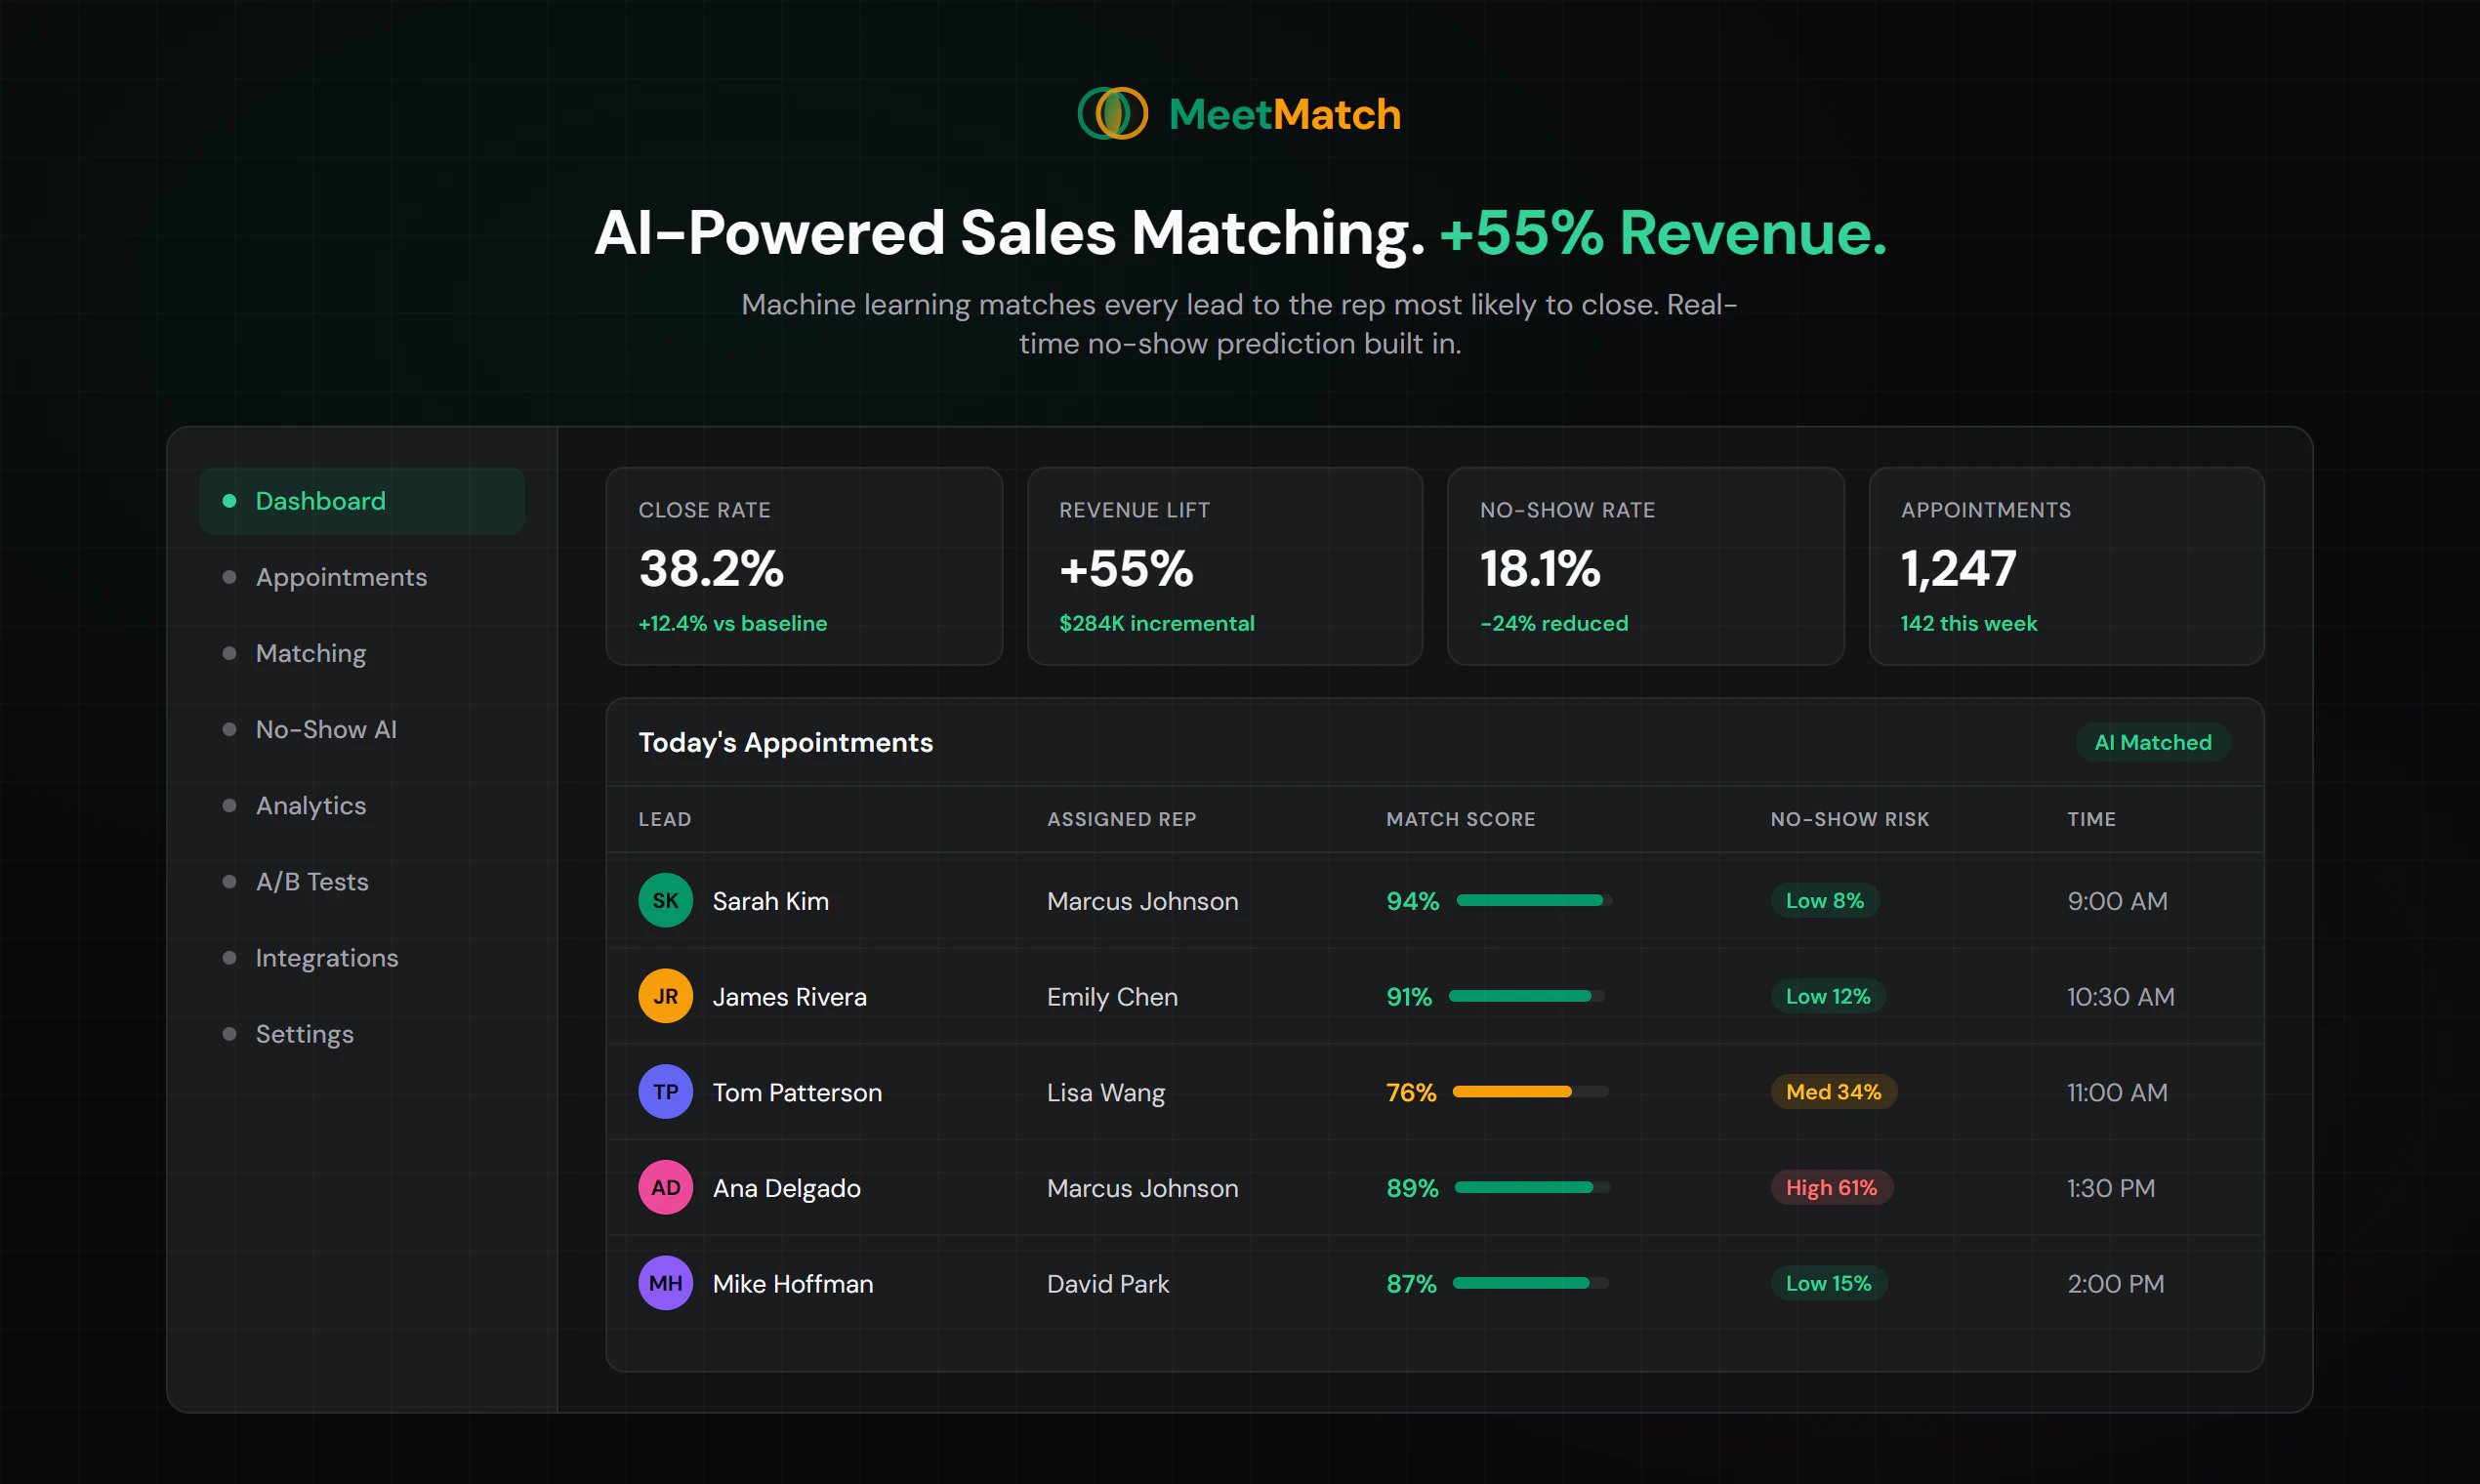Click Mike Hoffman's MH avatar
The height and width of the screenshot is (1484, 2480).
click(x=665, y=1283)
